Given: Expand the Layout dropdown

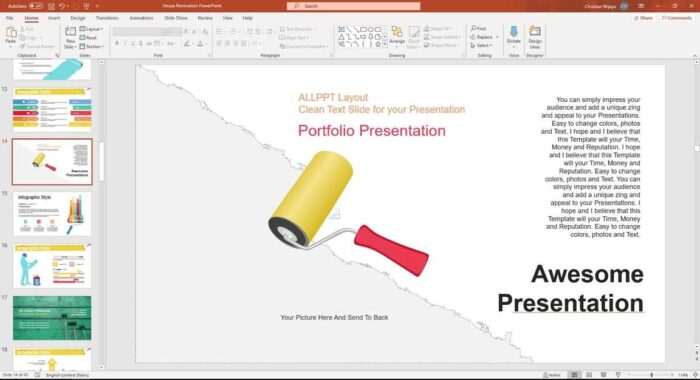Looking at the screenshot, I should [x=92, y=29].
